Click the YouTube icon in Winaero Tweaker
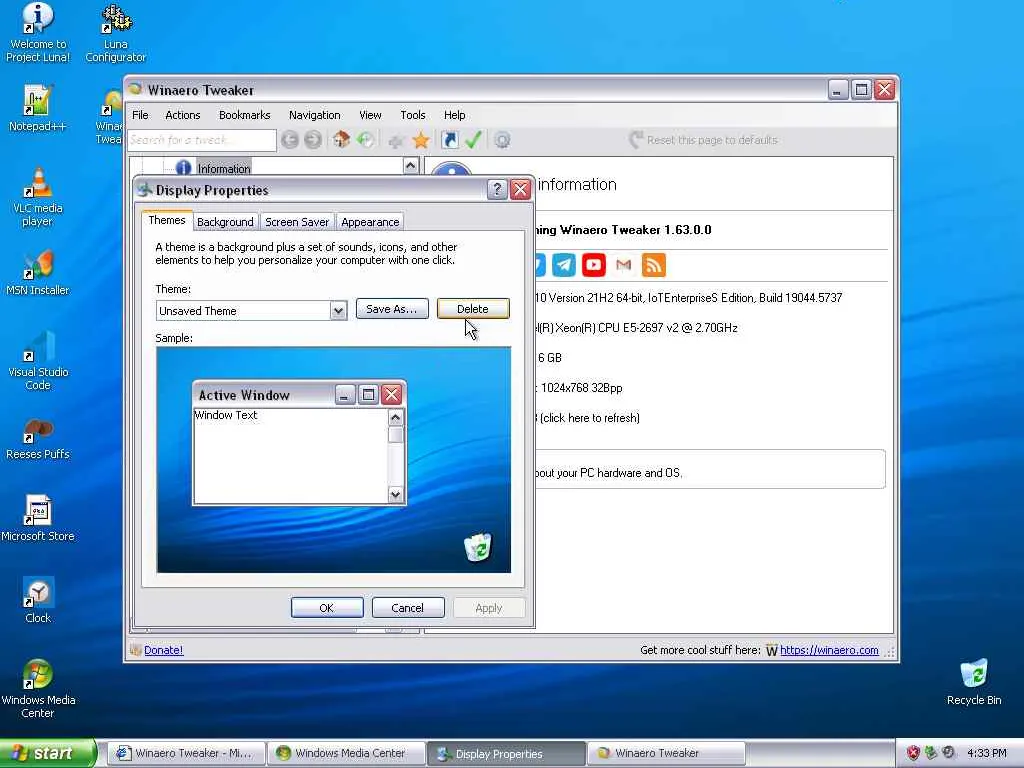Viewport: 1024px width, 768px height. (594, 265)
